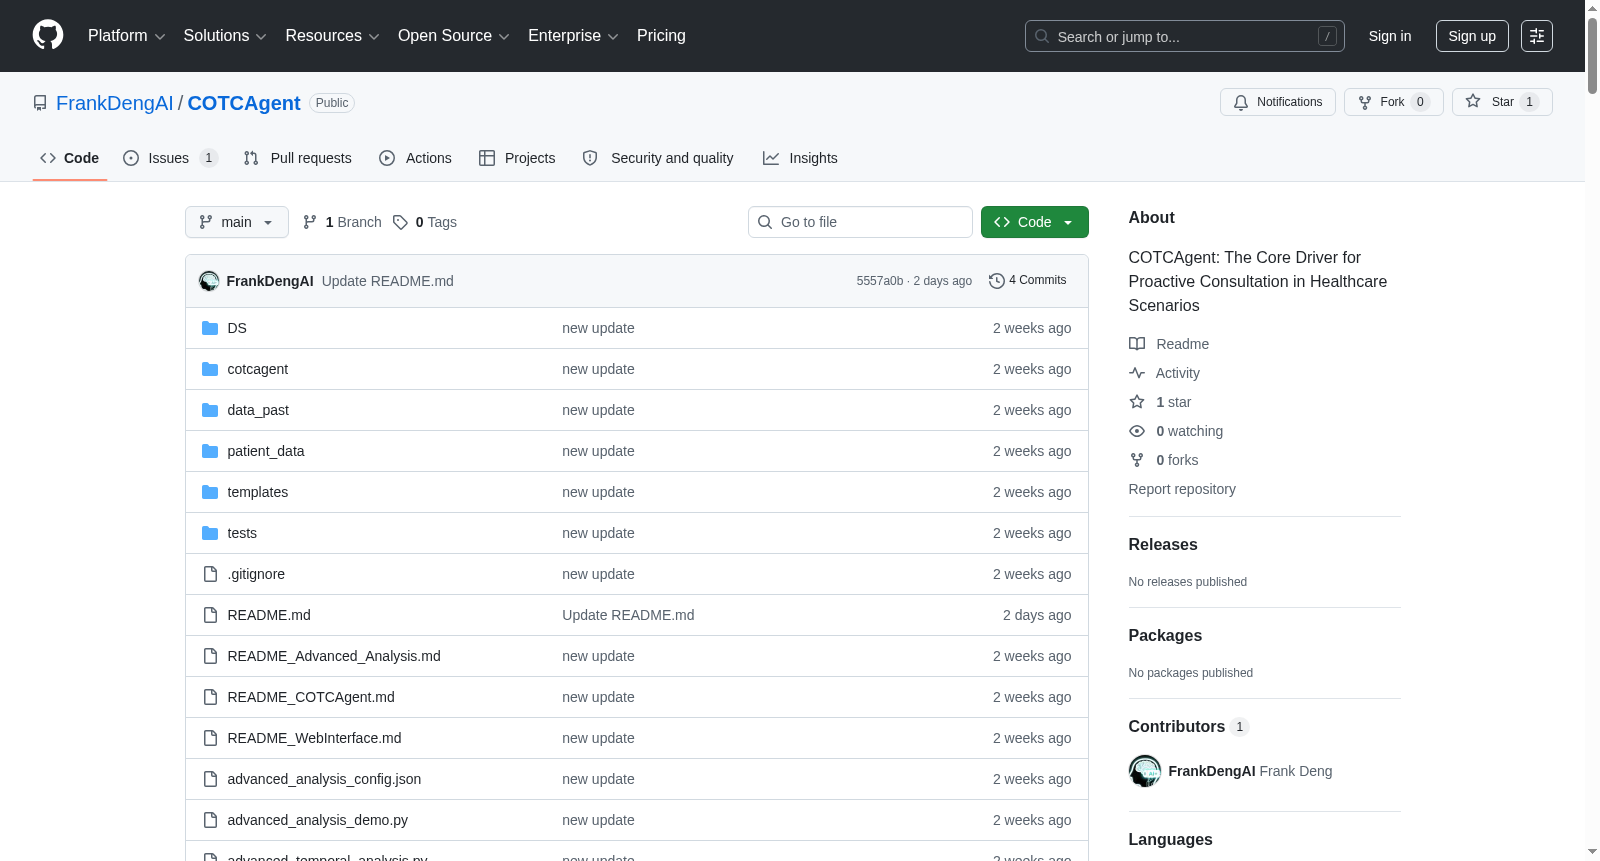Click the contributor avatar of Frank Deng
Screen dimensions: 1600x861
1145,771
